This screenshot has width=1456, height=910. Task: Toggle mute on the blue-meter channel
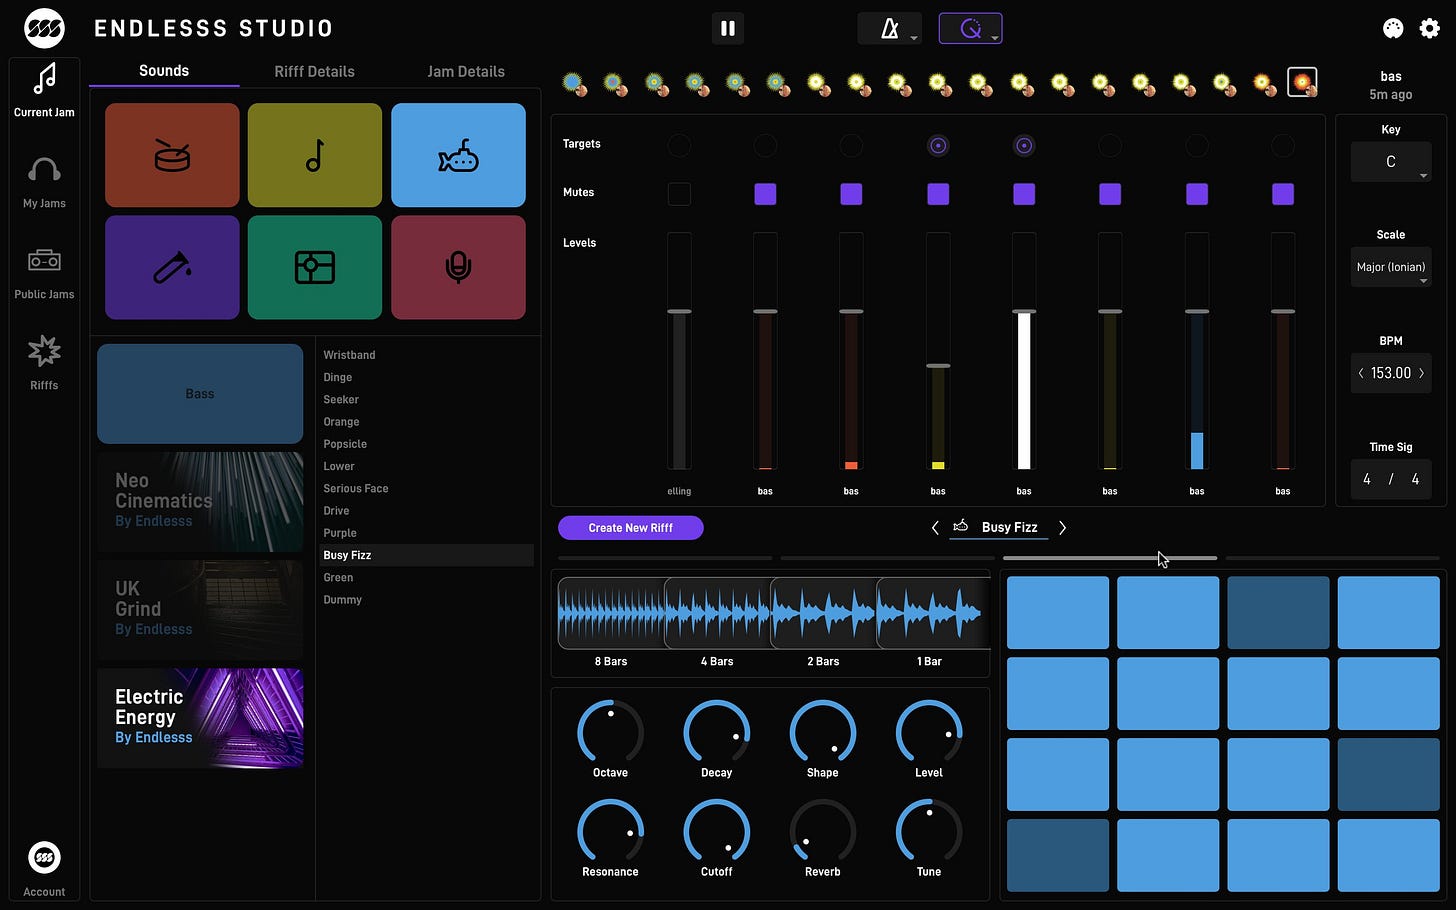coord(1197,194)
